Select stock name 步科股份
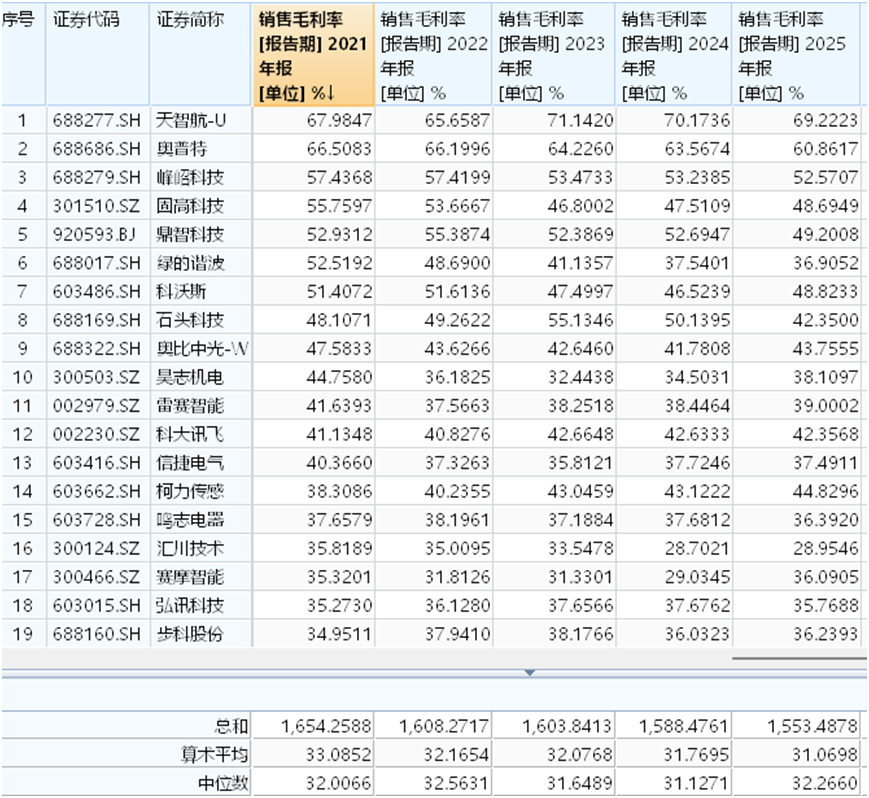Screen dimensions: 869x798 coord(190,634)
